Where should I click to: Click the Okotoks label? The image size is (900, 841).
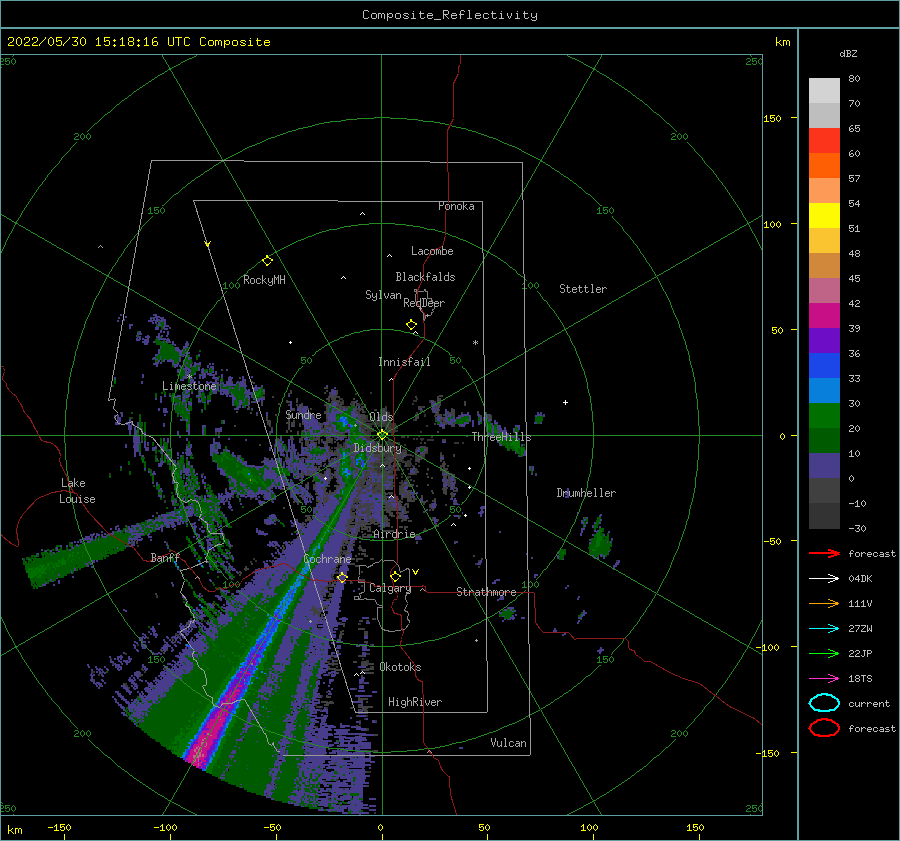click(x=400, y=667)
